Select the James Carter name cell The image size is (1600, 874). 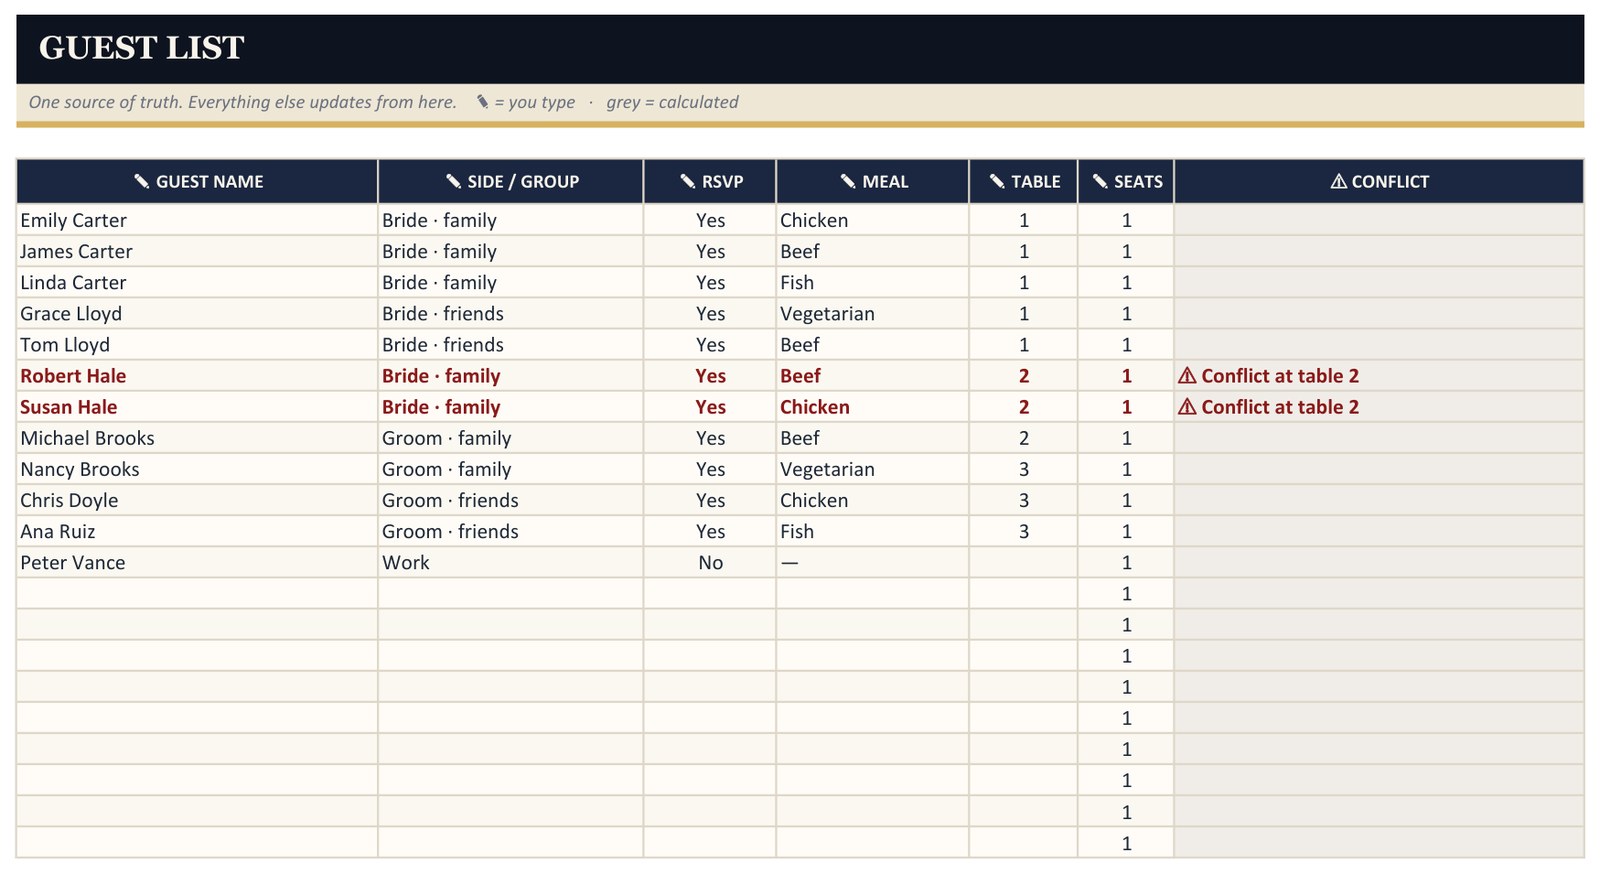pyautogui.click(x=197, y=251)
